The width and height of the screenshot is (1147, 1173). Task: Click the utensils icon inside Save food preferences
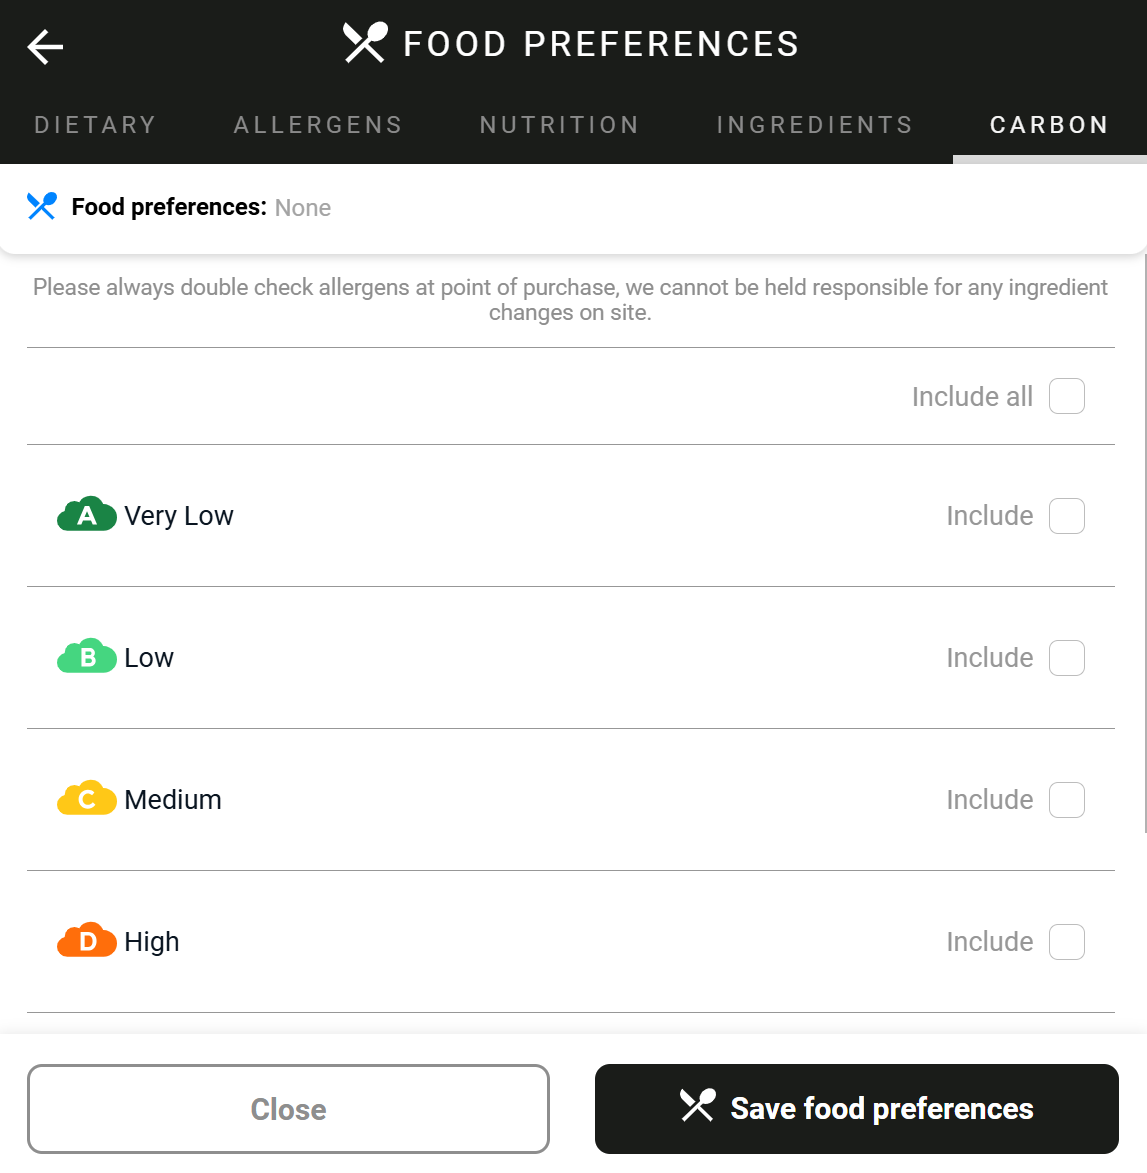tap(698, 1108)
